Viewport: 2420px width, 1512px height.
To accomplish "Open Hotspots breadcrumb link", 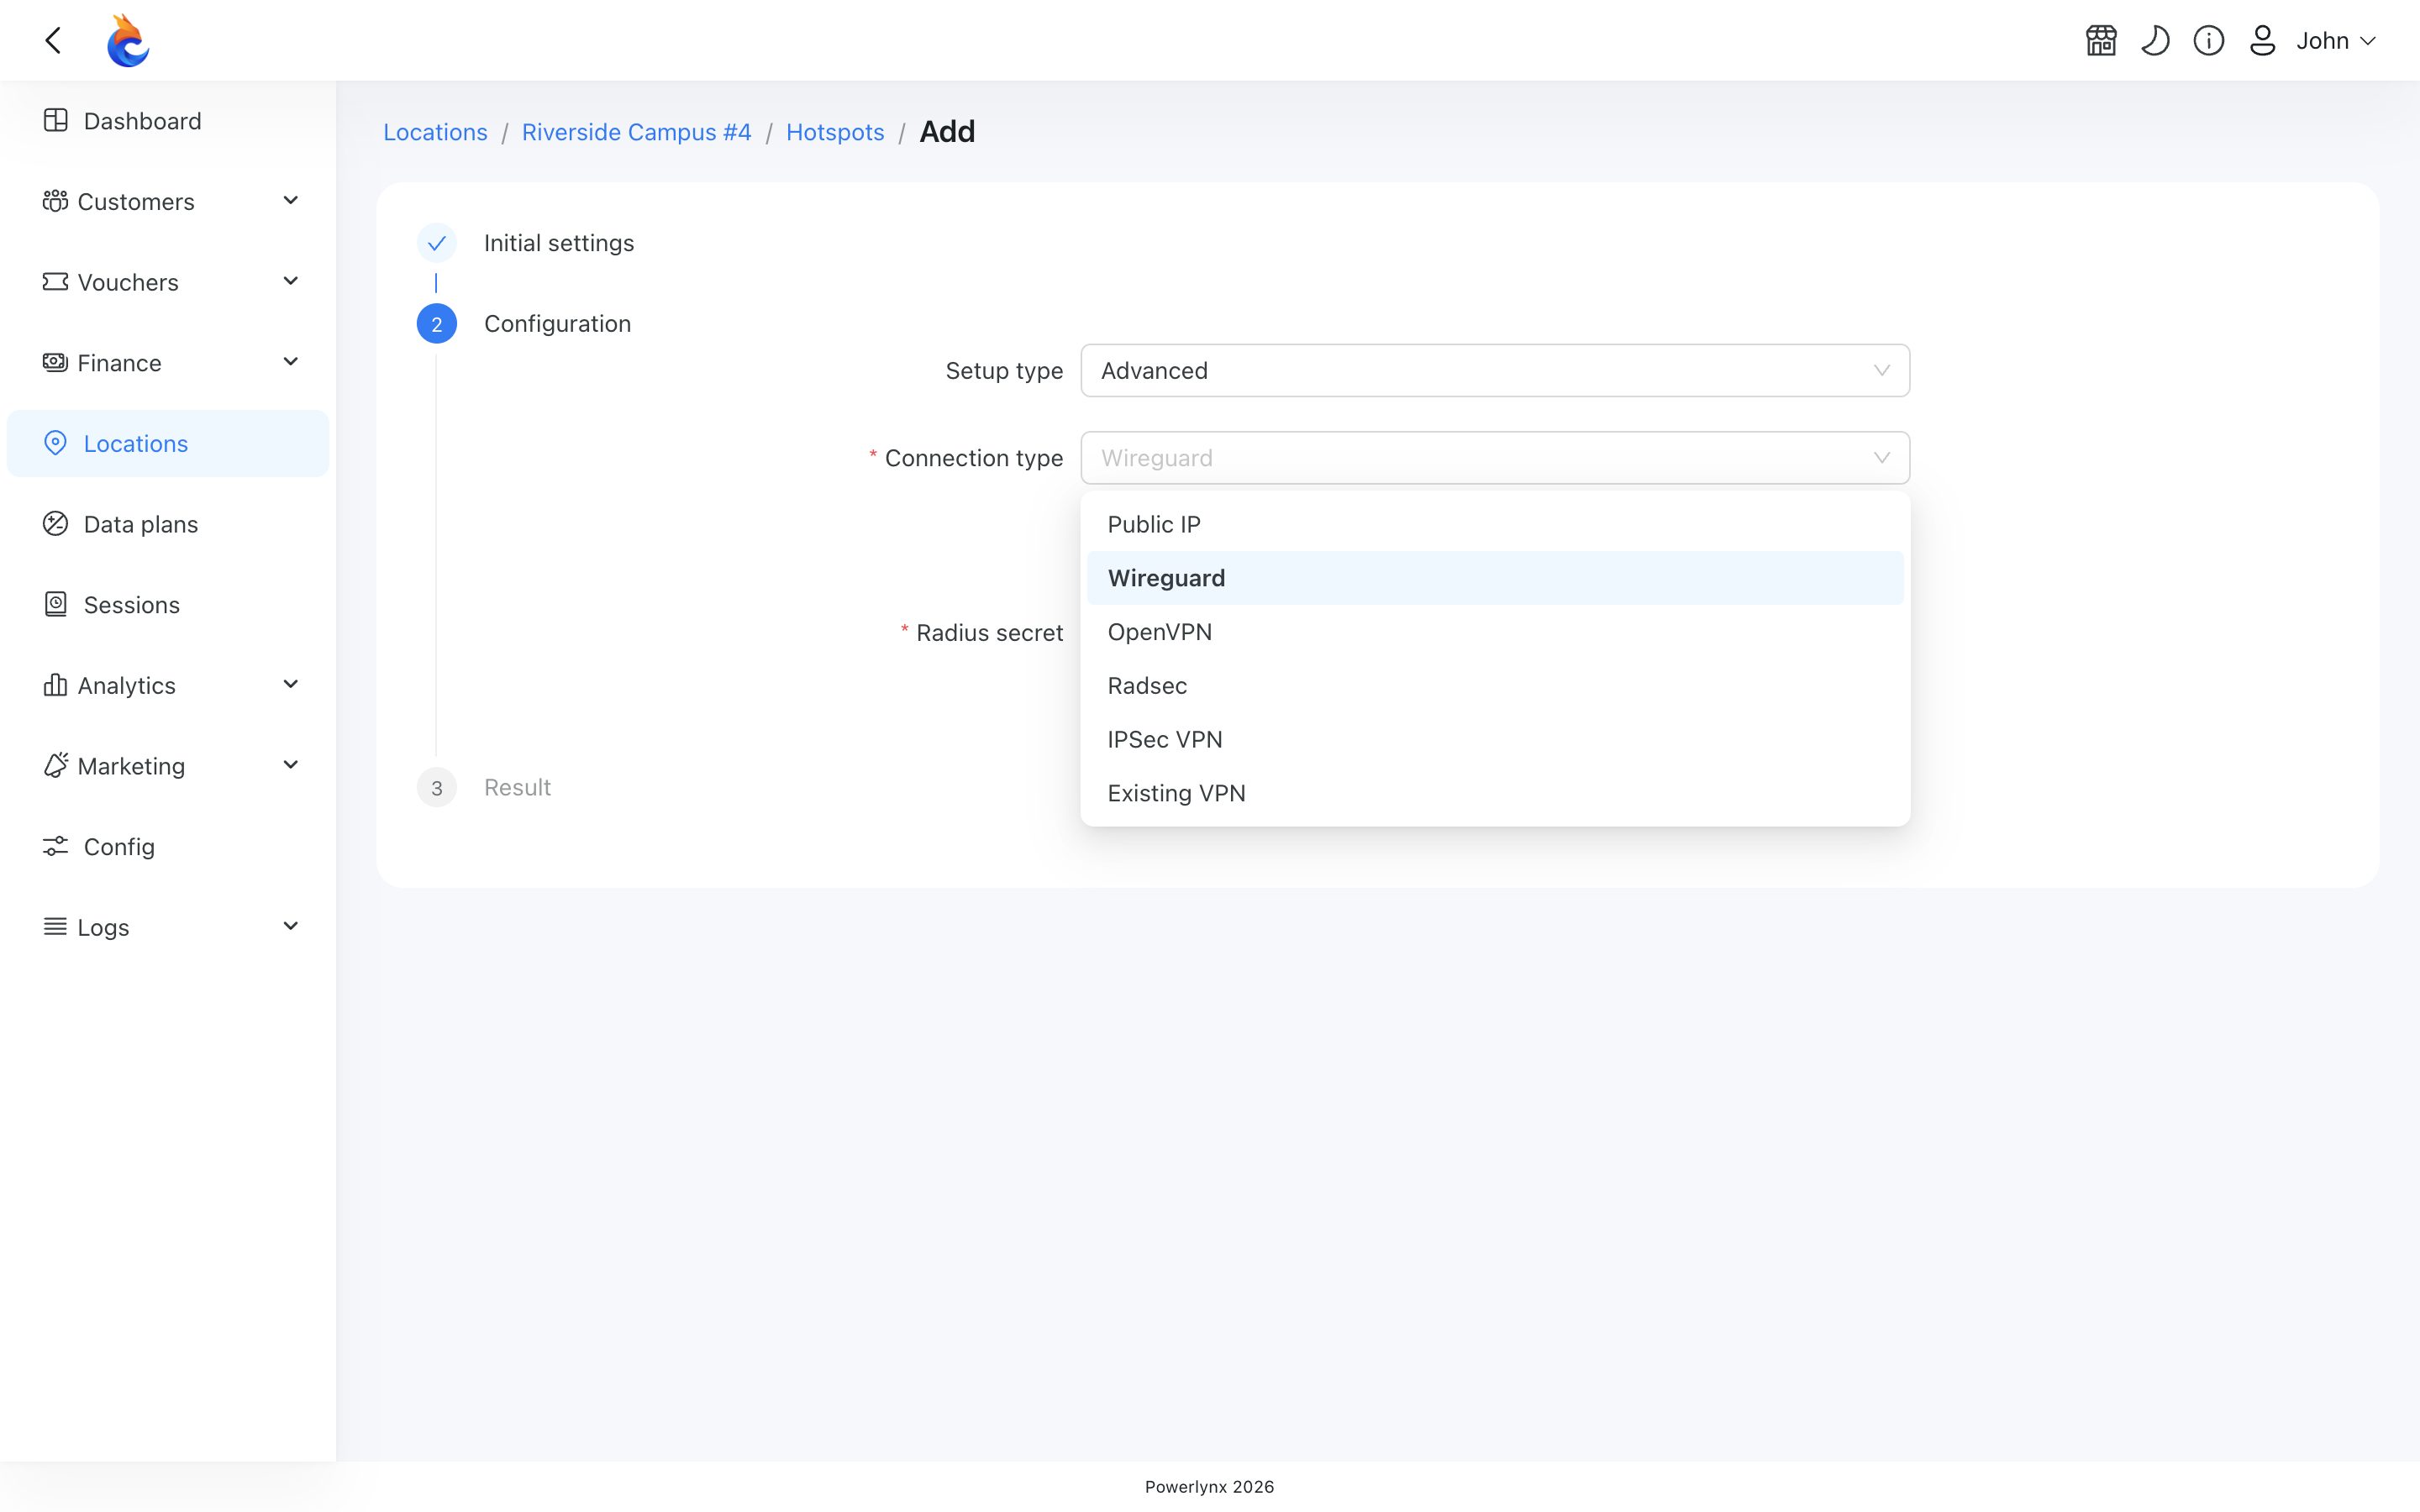I will tap(835, 132).
